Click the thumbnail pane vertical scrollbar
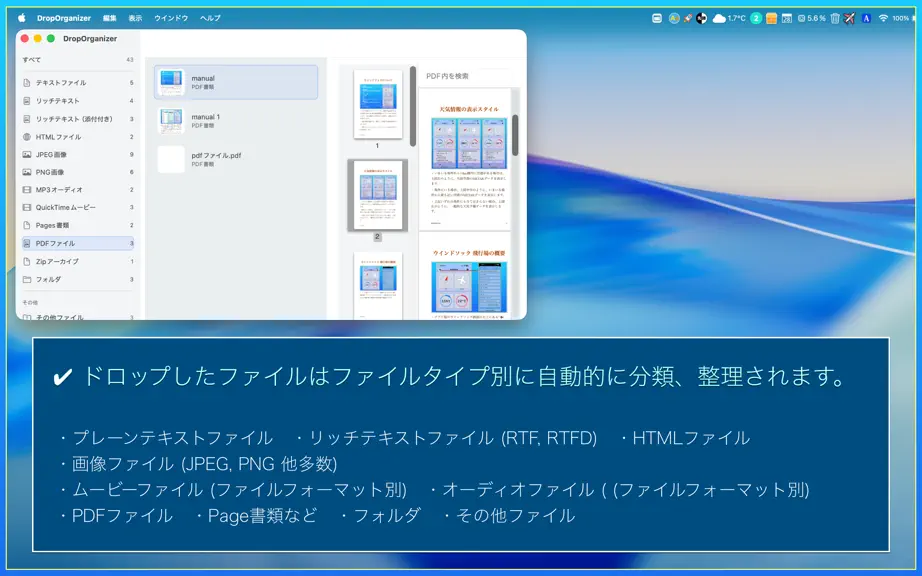The height and width of the screenshot is (576, 922). click(x=413, y=106)
